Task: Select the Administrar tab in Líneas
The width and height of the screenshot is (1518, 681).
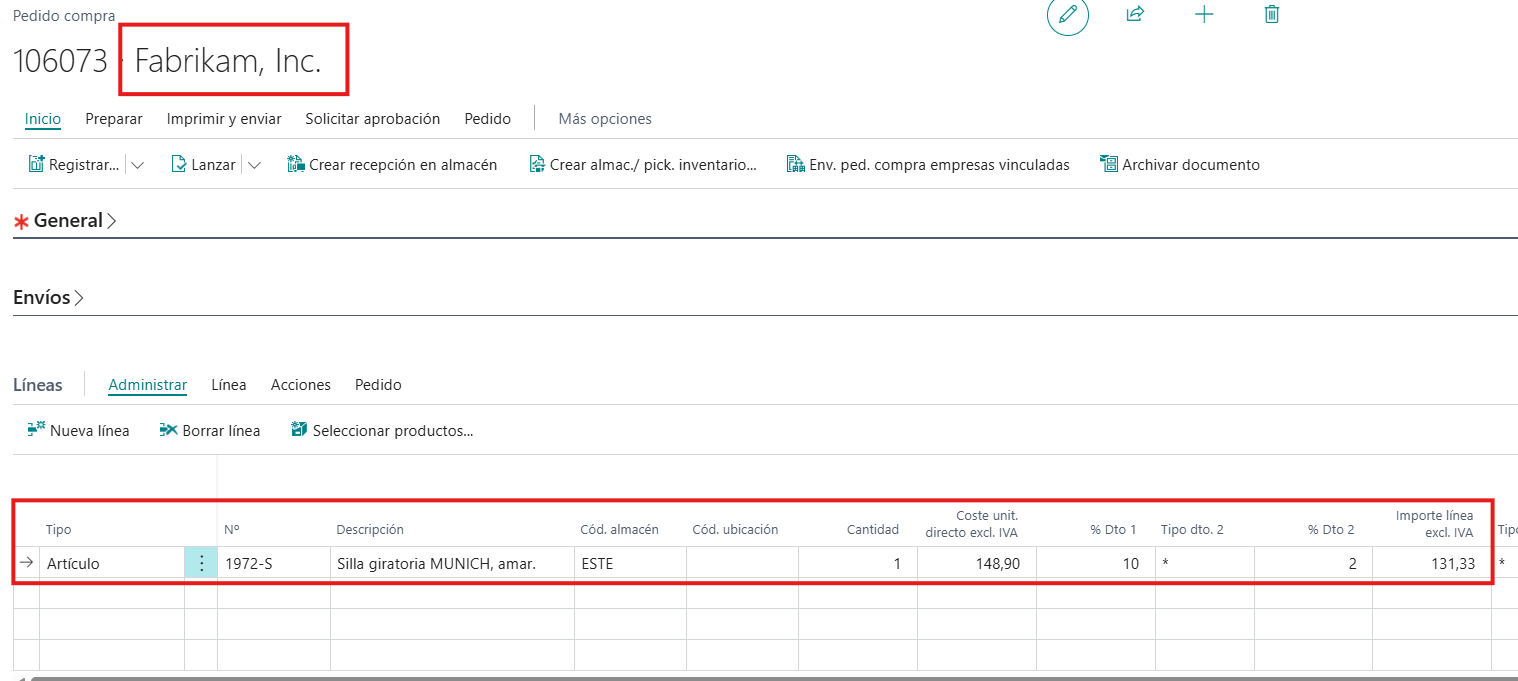Action: click(x=148, y=385)
